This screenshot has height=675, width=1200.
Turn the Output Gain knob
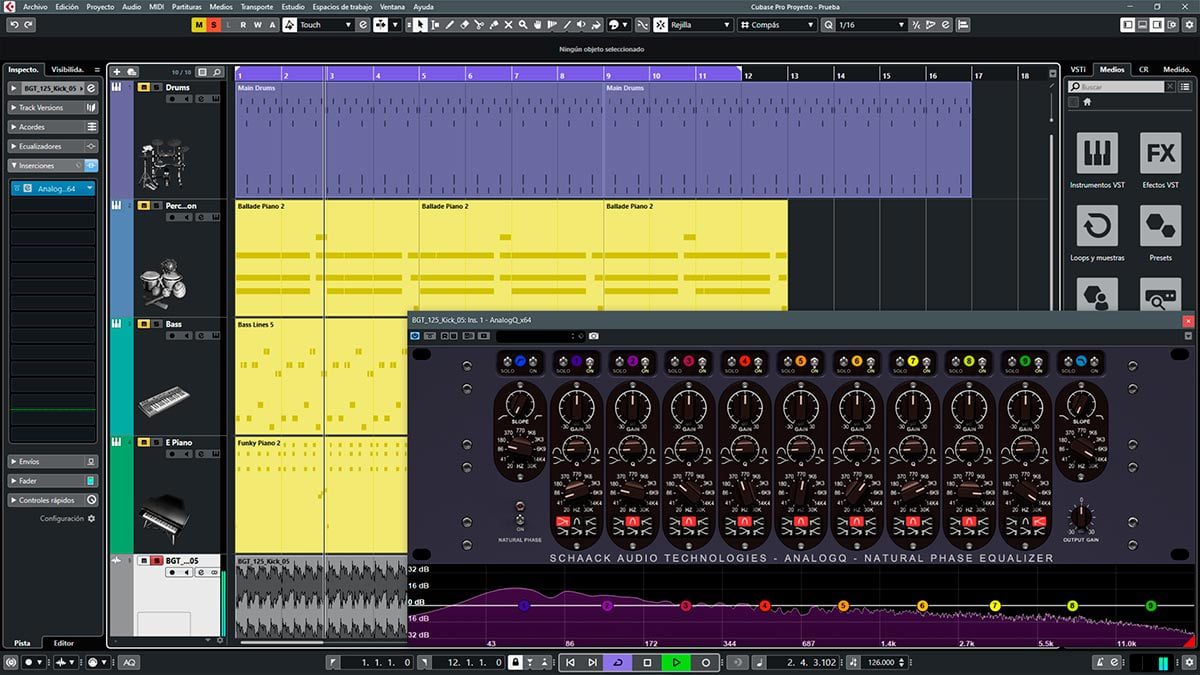1080,517
